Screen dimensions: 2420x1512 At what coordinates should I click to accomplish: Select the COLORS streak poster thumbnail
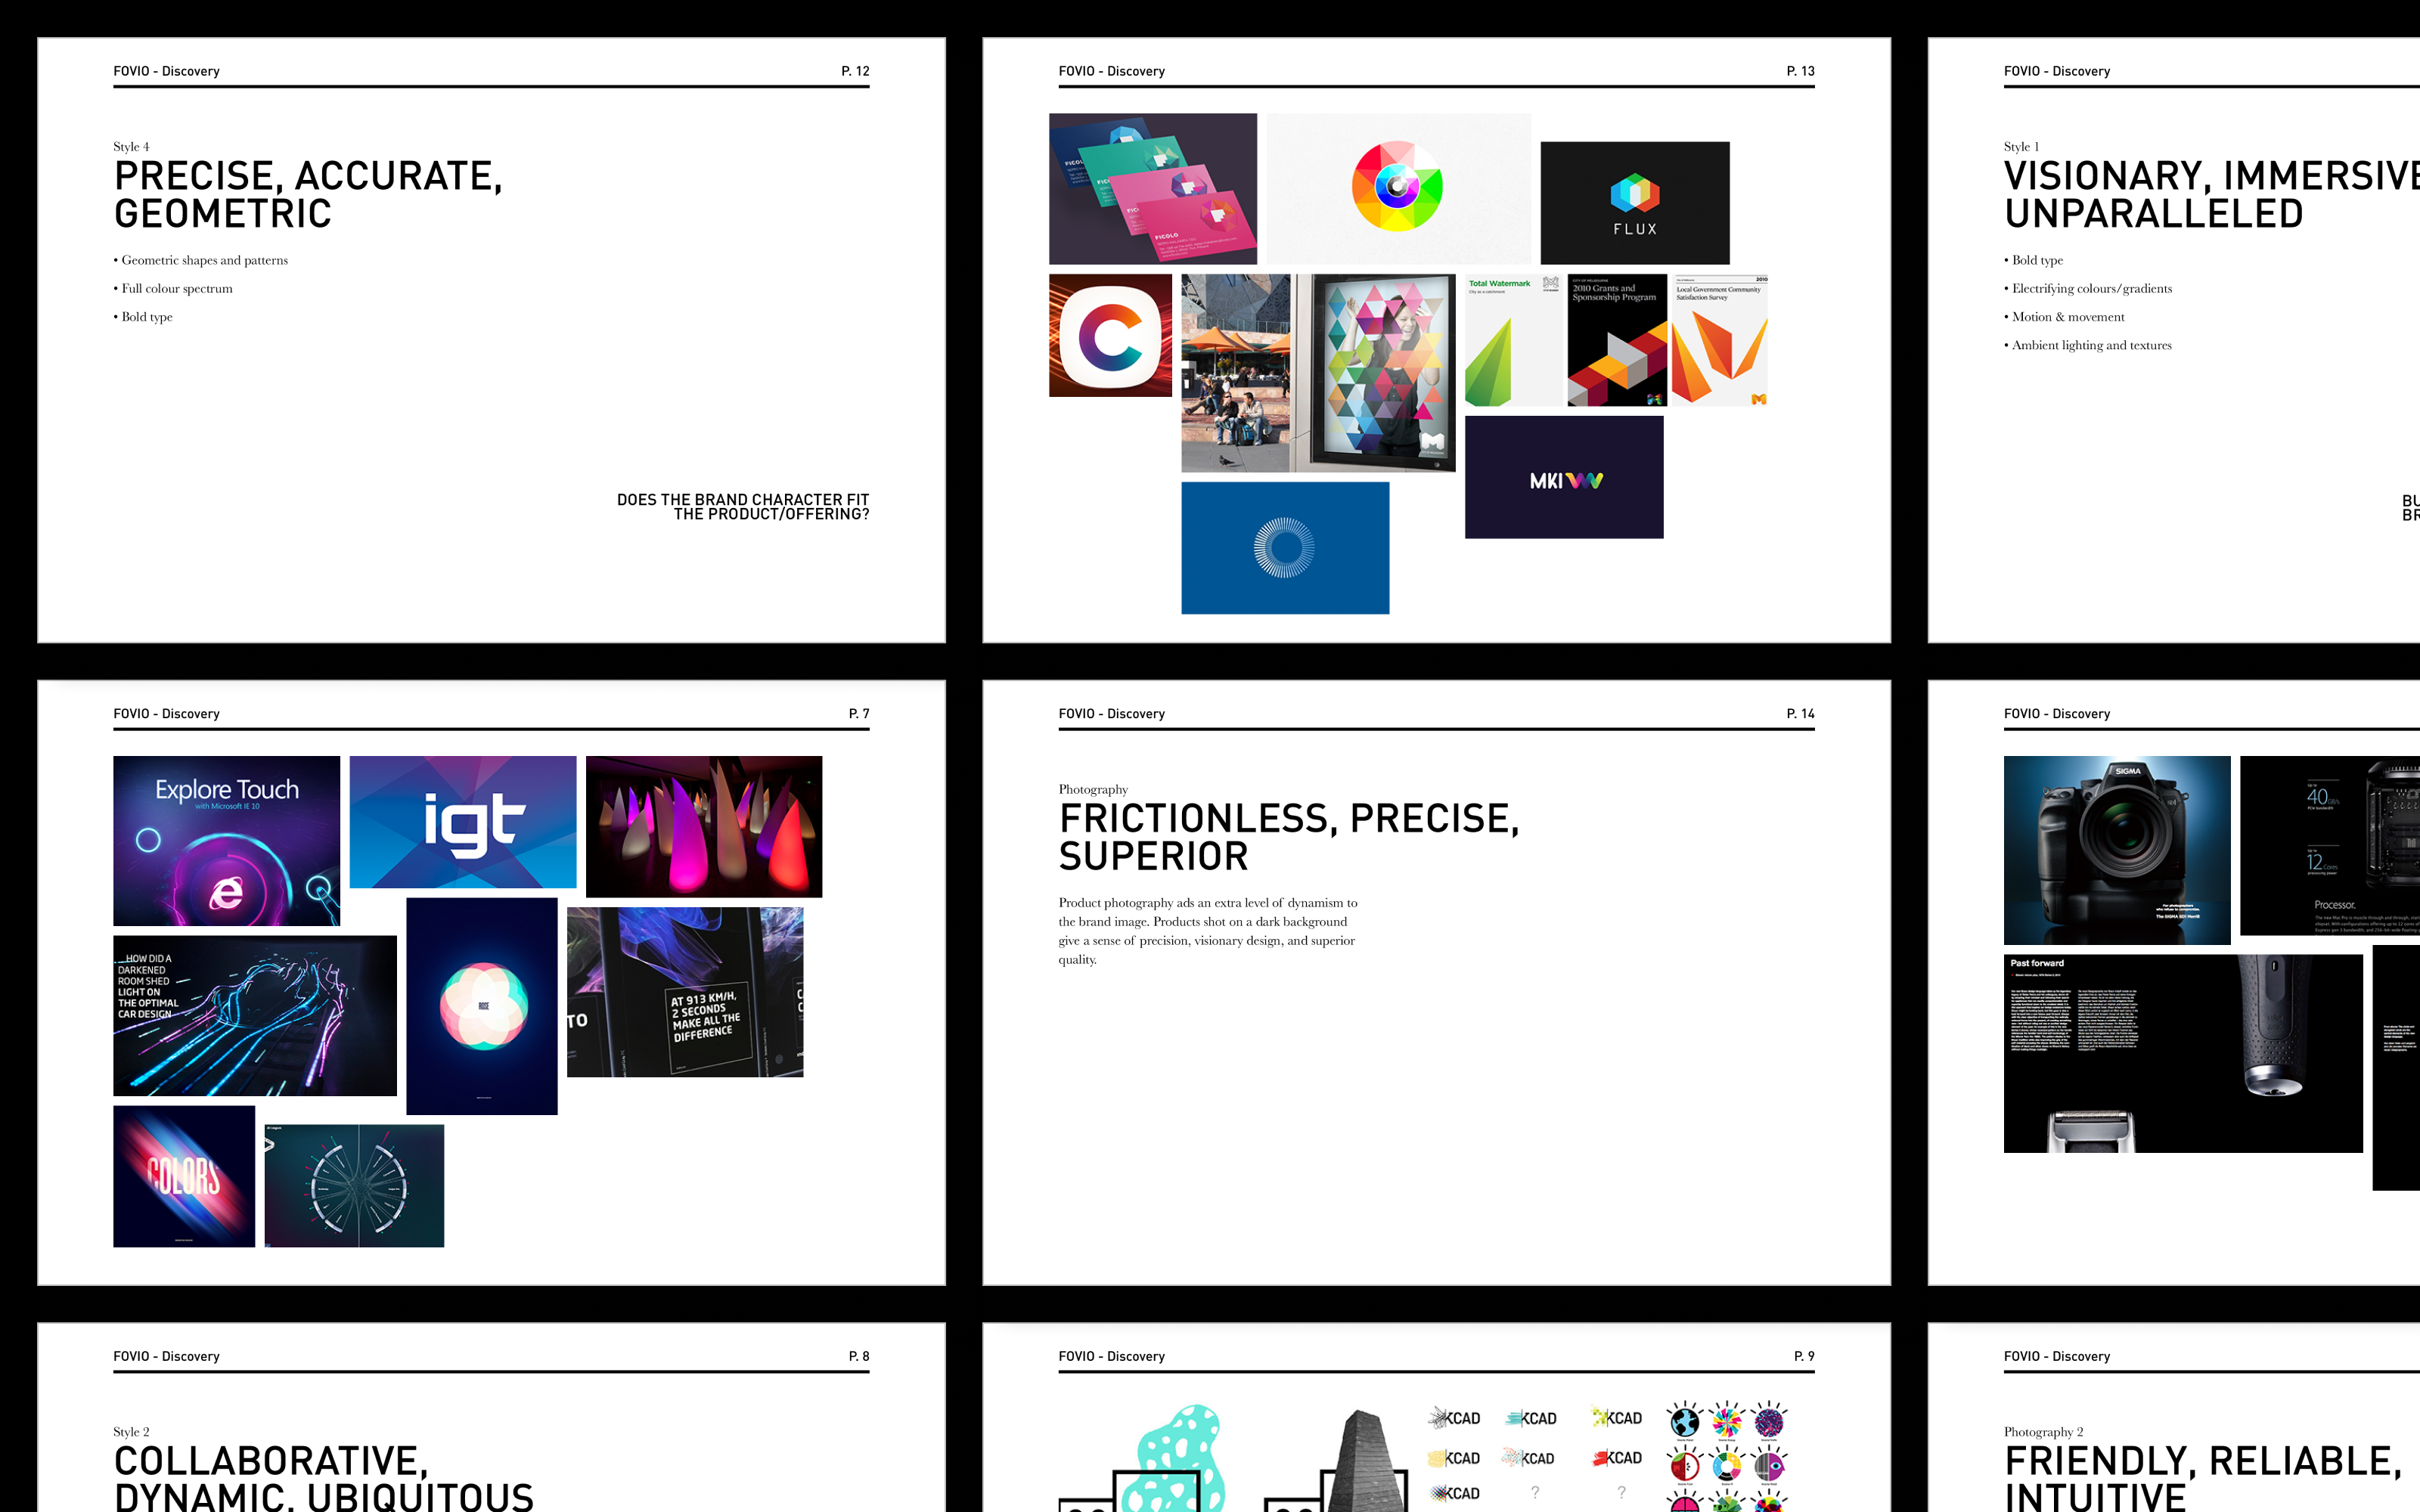(184, 1176)
